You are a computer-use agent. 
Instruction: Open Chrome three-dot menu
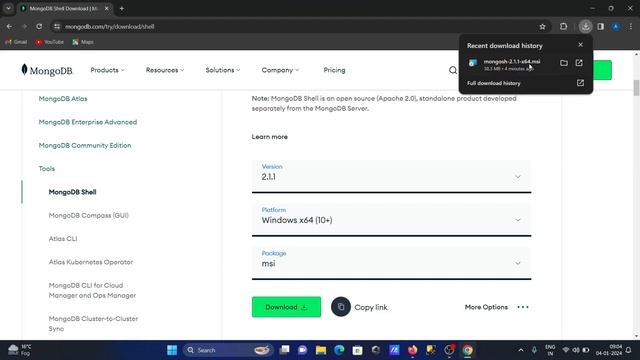tap(631, 27)
